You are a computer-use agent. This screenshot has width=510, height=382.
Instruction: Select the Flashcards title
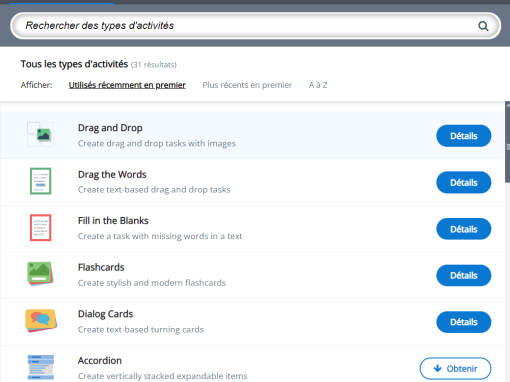tap(101, 267)
